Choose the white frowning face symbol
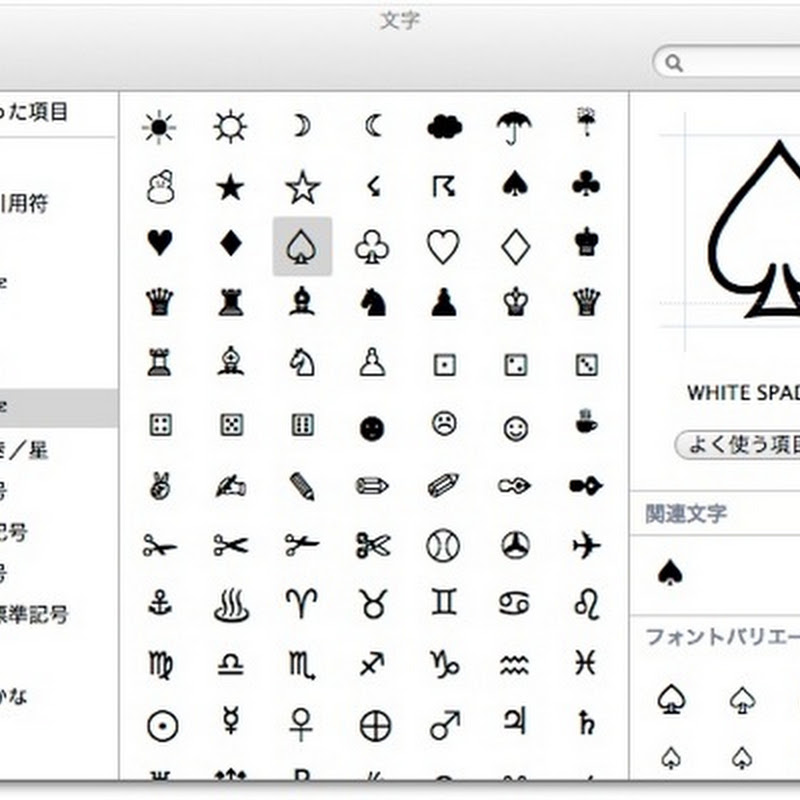 444,423
